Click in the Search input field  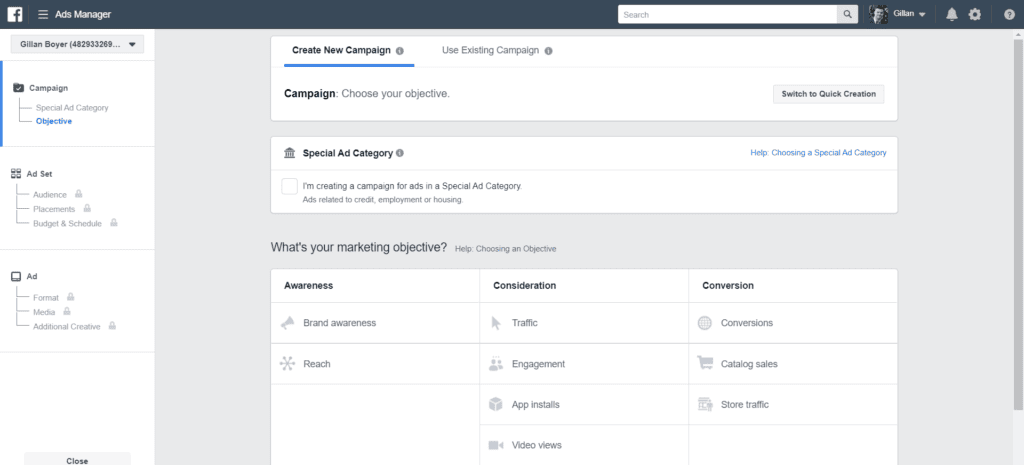tap(728, 14)
